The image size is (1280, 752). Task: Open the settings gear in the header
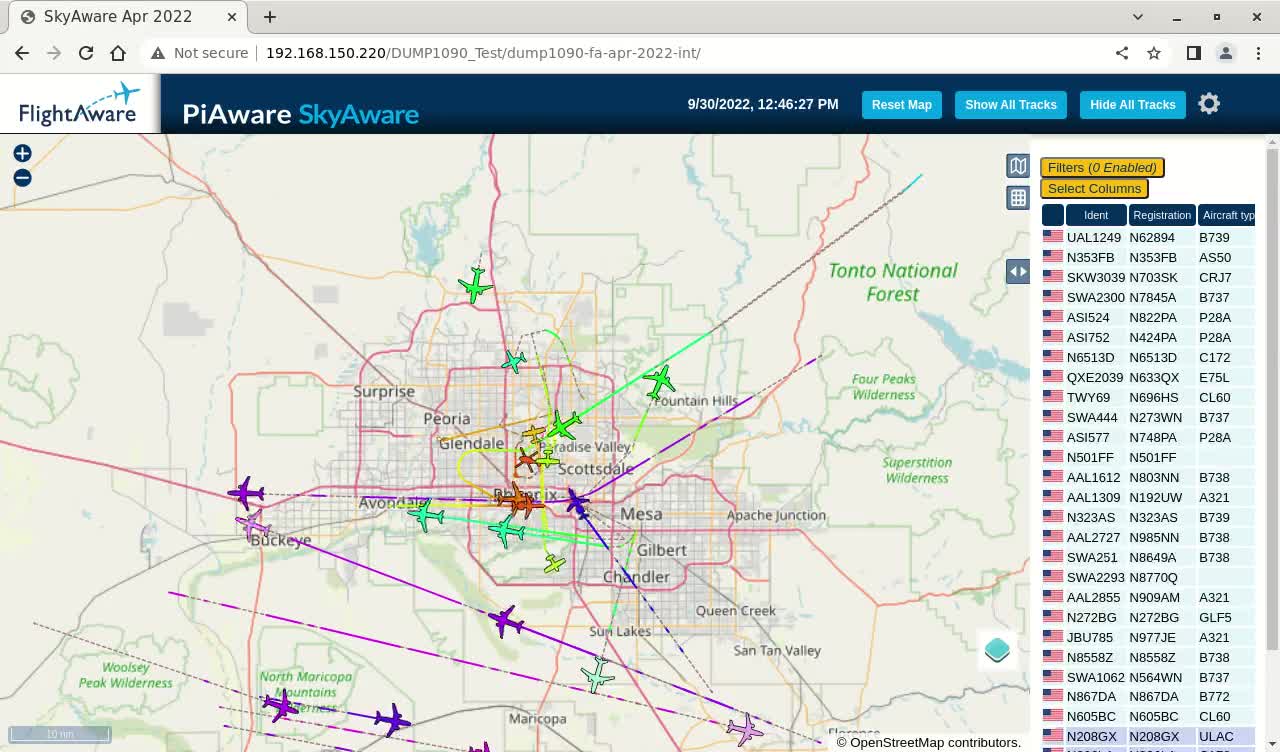(1209, 104)
